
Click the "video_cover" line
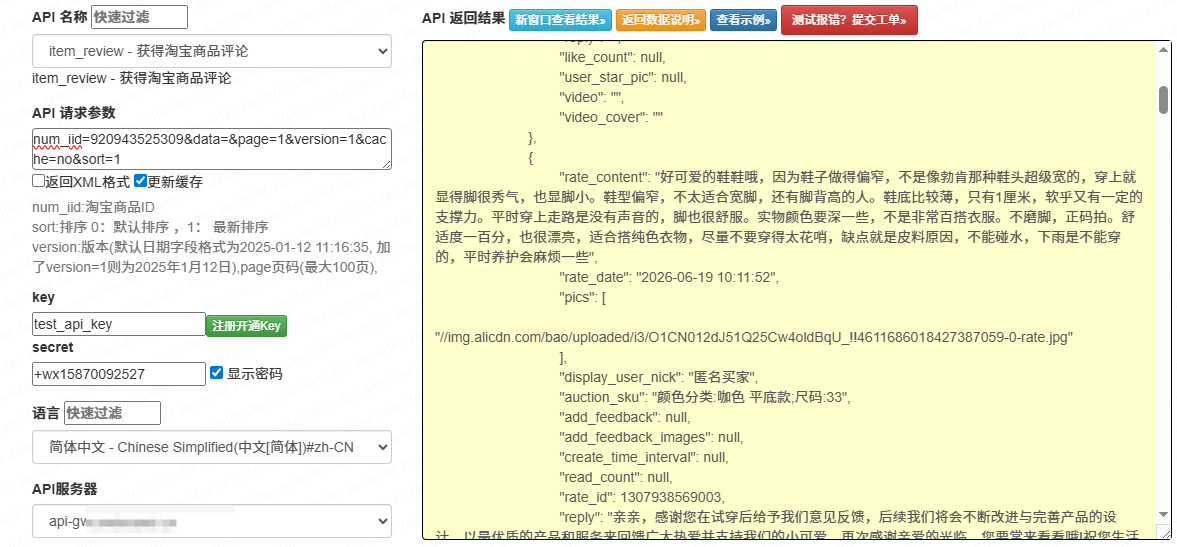[613, 117]
